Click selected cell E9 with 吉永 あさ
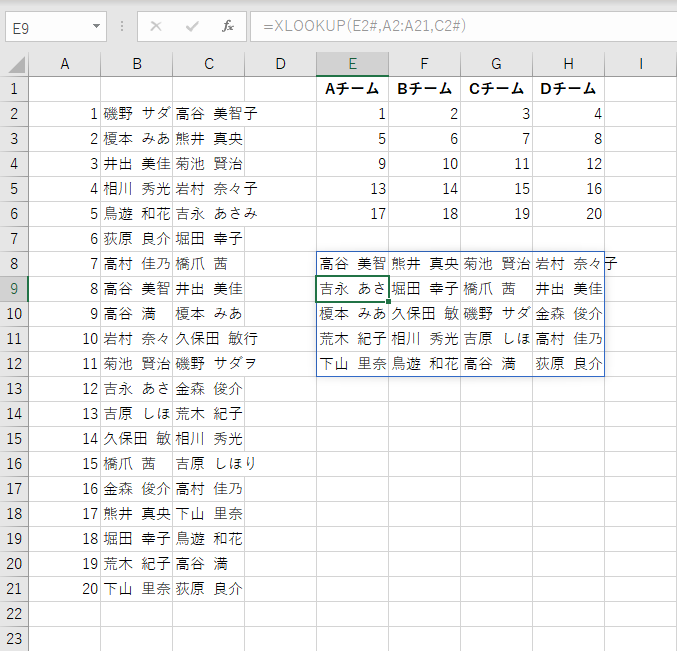Viewport: 677px width, 651px height. click(x=352, y=289)
